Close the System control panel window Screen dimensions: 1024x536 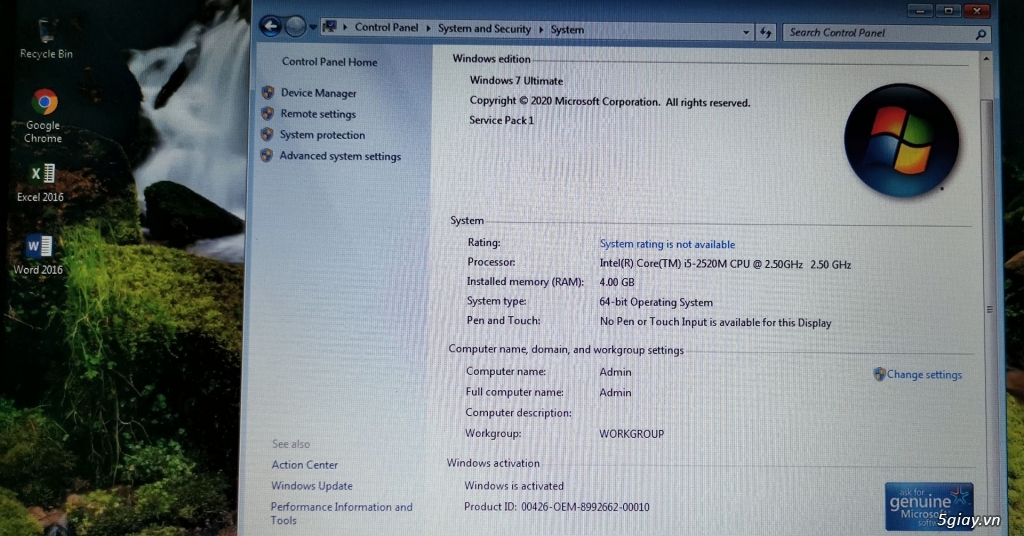click(x=976, y=11)
